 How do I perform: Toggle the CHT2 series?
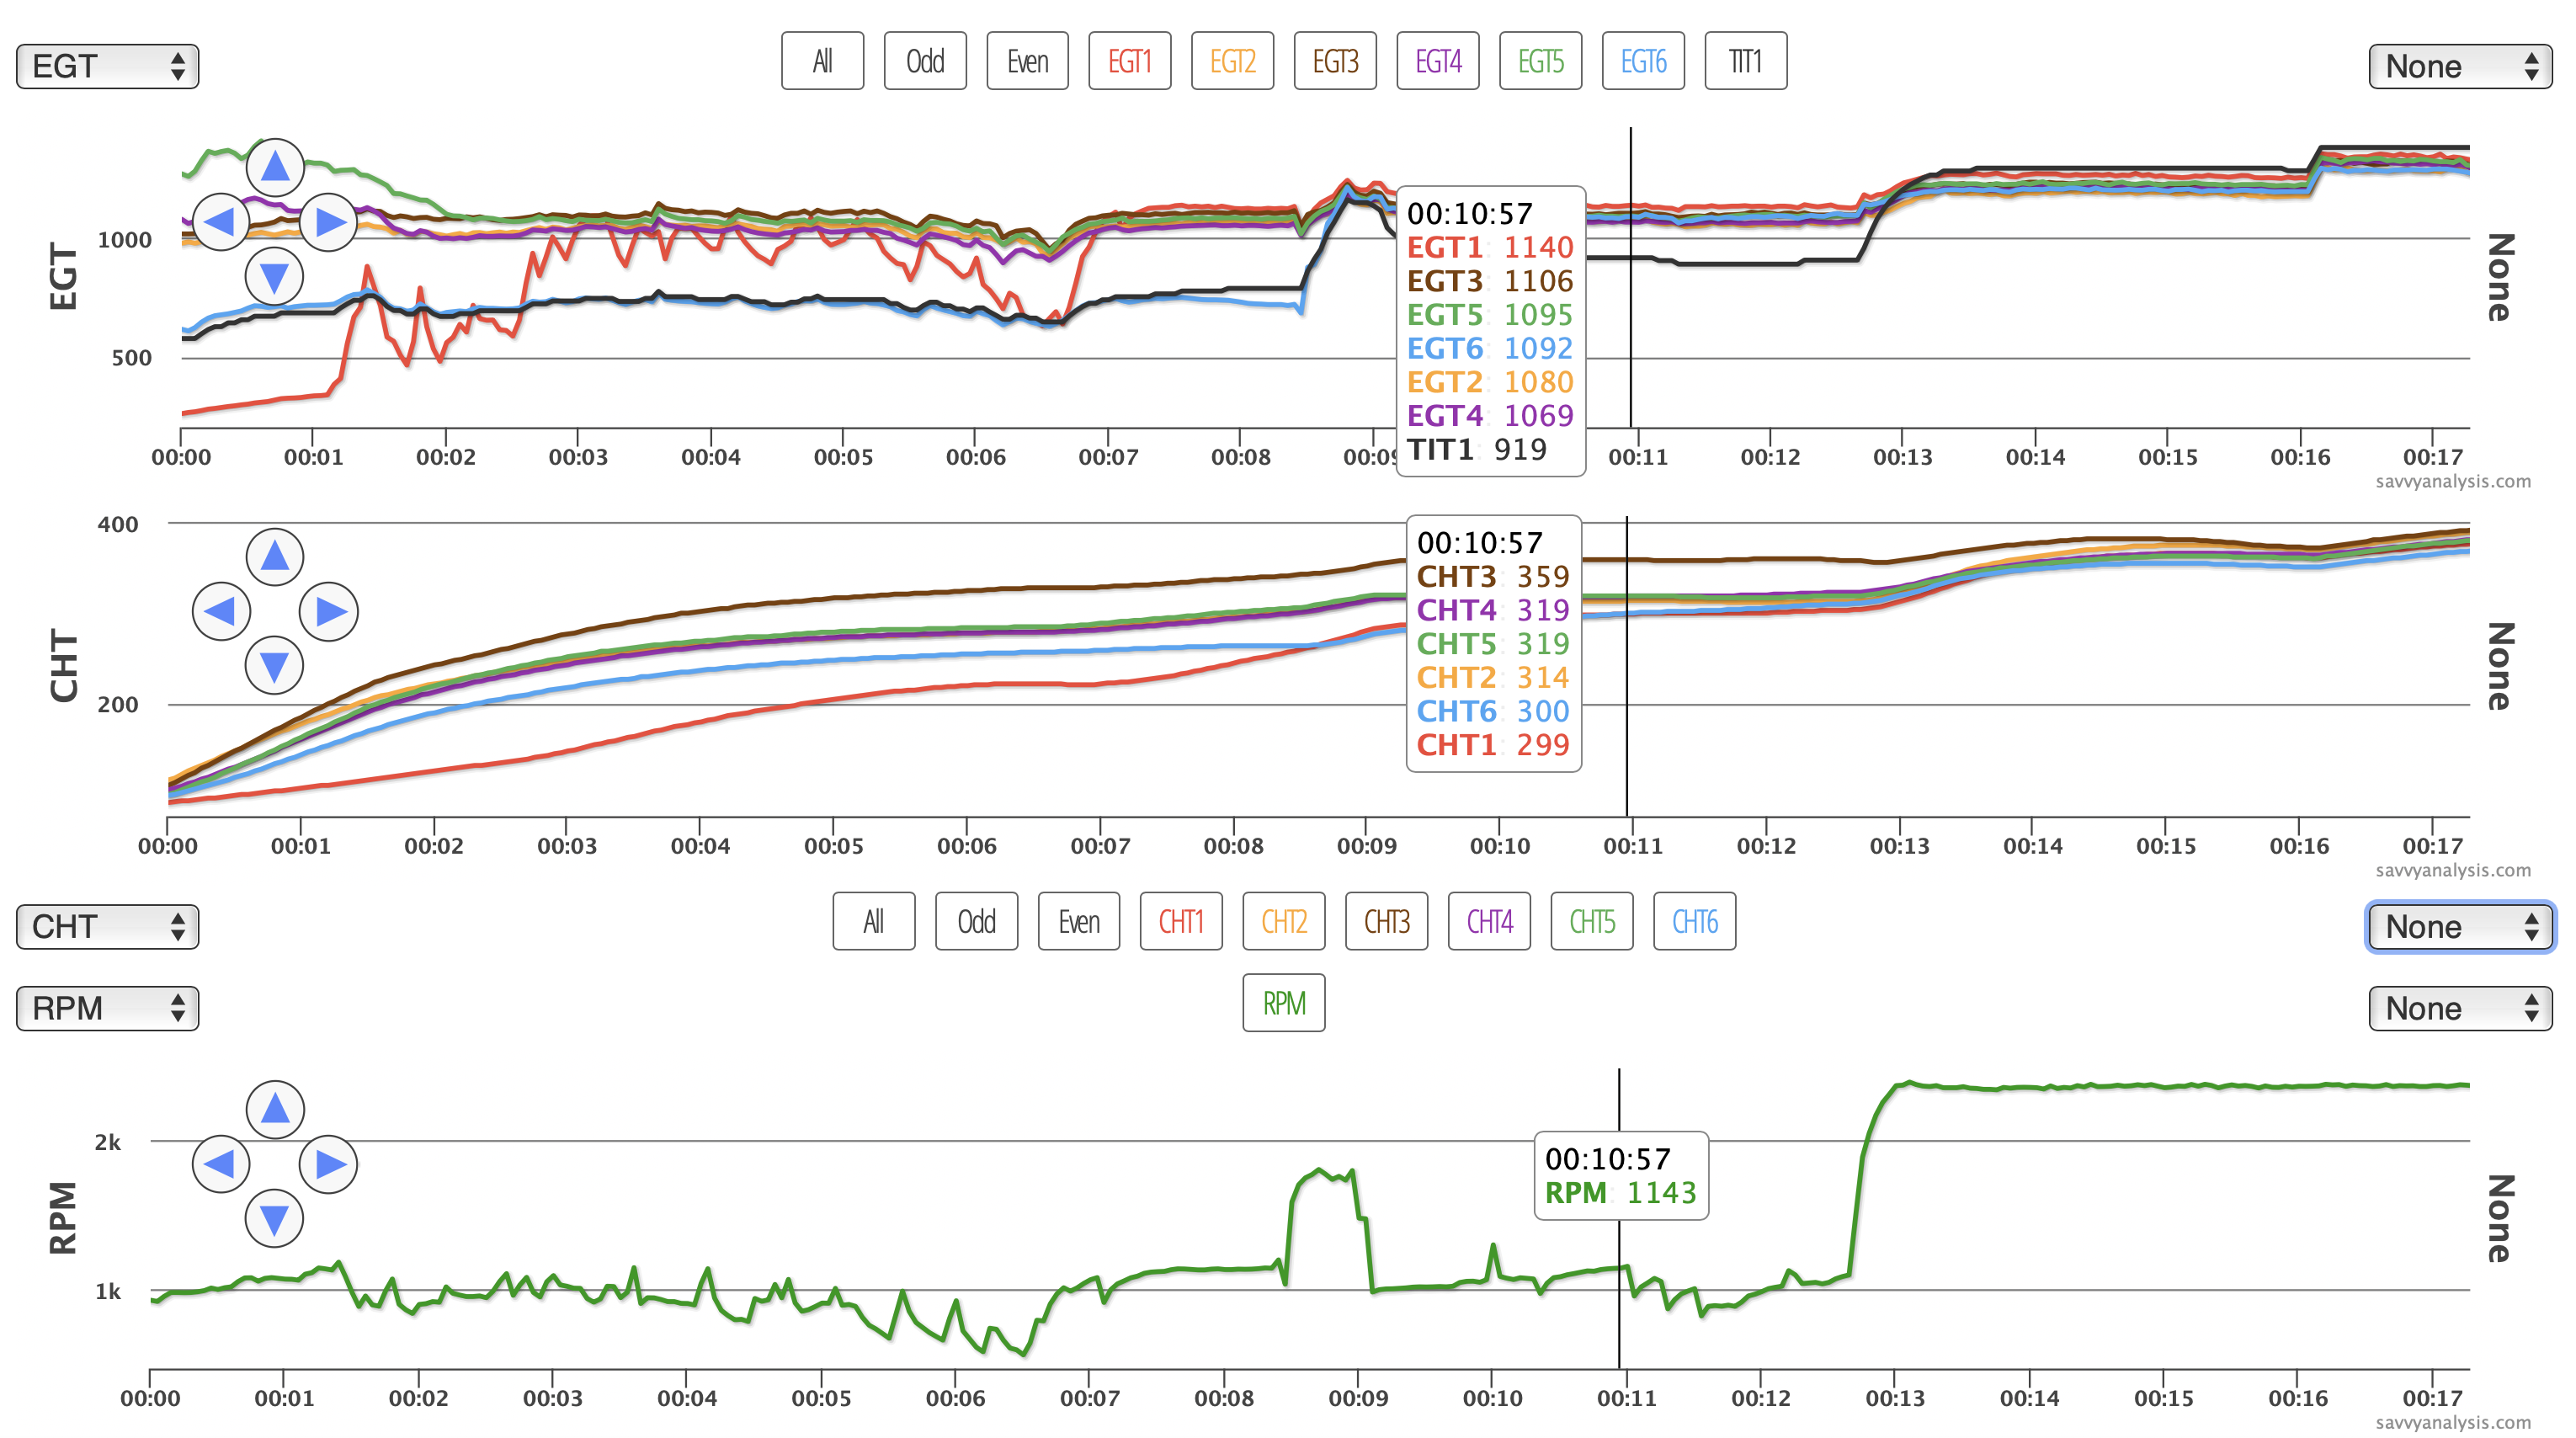click(1284, 921)
